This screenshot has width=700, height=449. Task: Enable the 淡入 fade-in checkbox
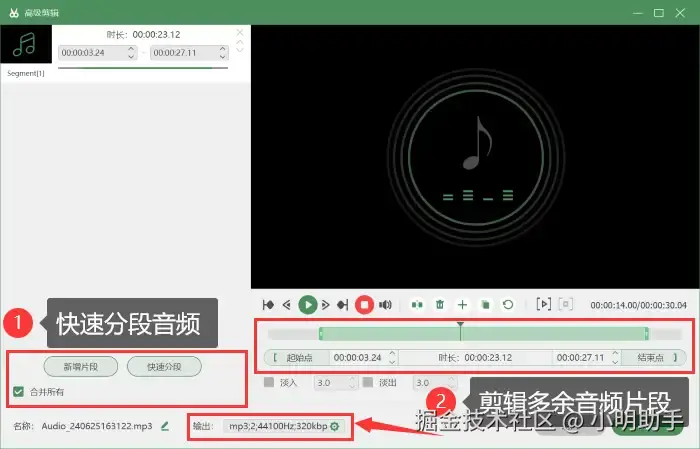click(269, 382)
